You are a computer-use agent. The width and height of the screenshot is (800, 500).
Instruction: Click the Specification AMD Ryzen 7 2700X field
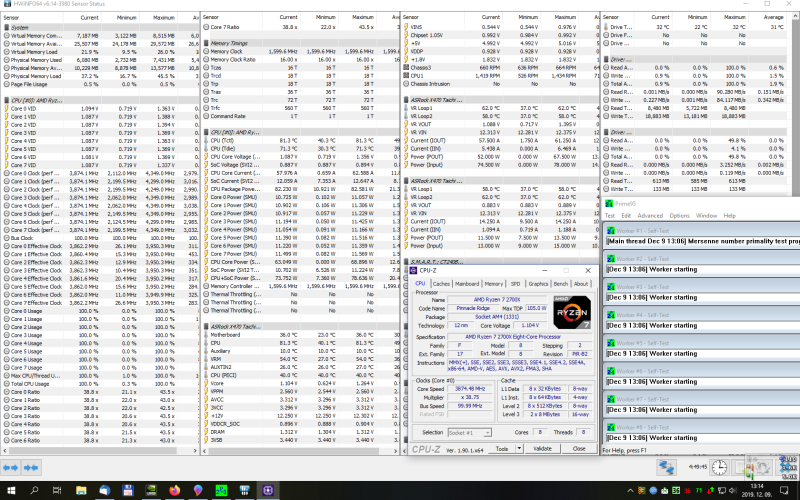pos(519,337)
